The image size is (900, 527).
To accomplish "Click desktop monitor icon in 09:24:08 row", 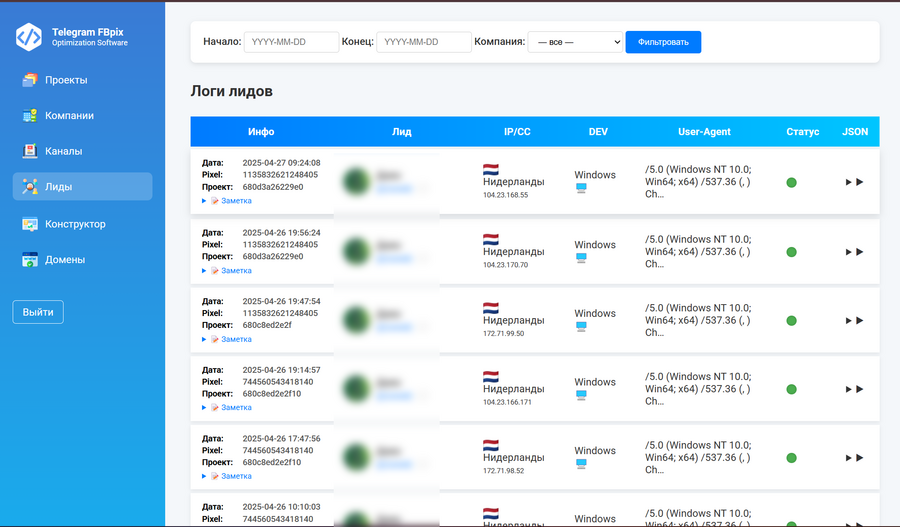I will pos(581,188).
